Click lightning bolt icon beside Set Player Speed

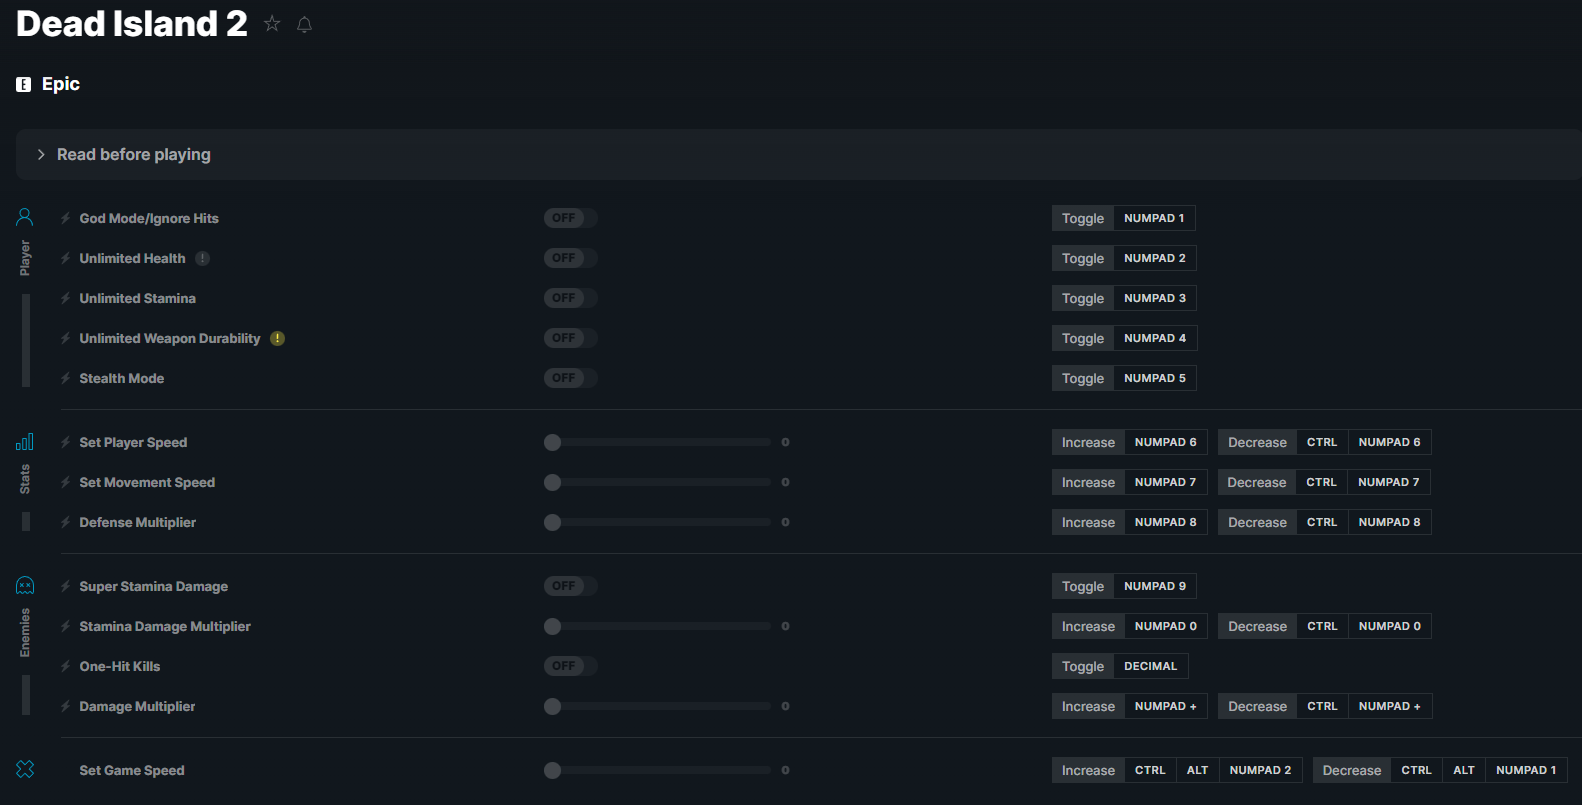pos(65,442)
